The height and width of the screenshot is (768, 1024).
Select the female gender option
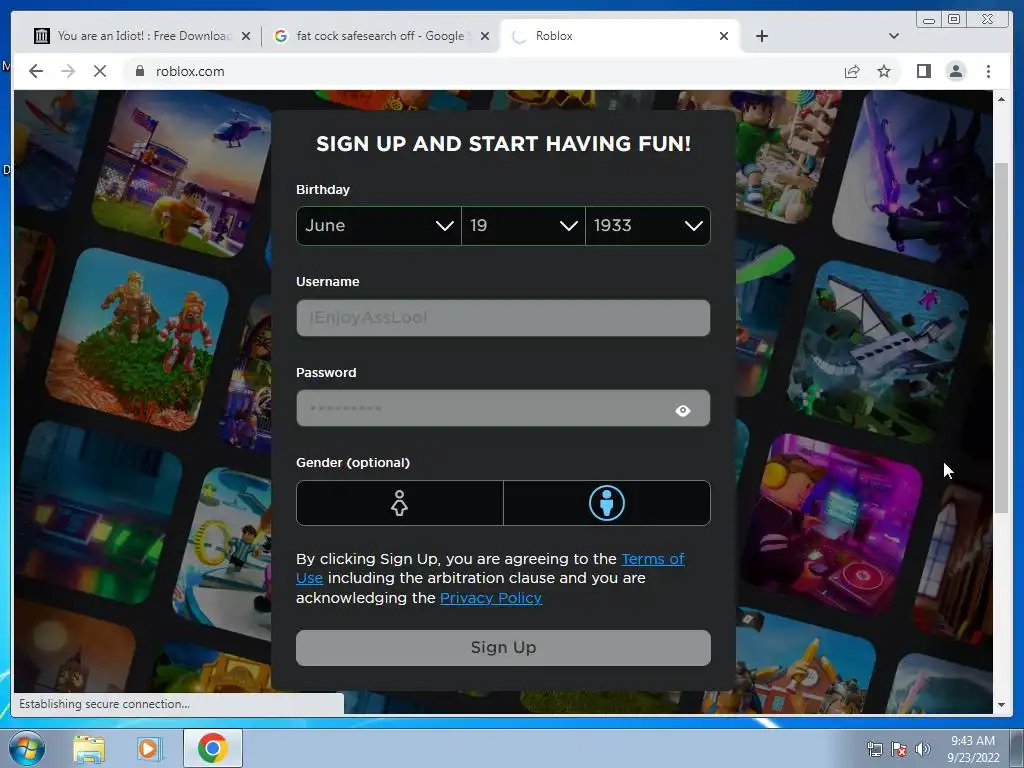(x=400, y=503)
